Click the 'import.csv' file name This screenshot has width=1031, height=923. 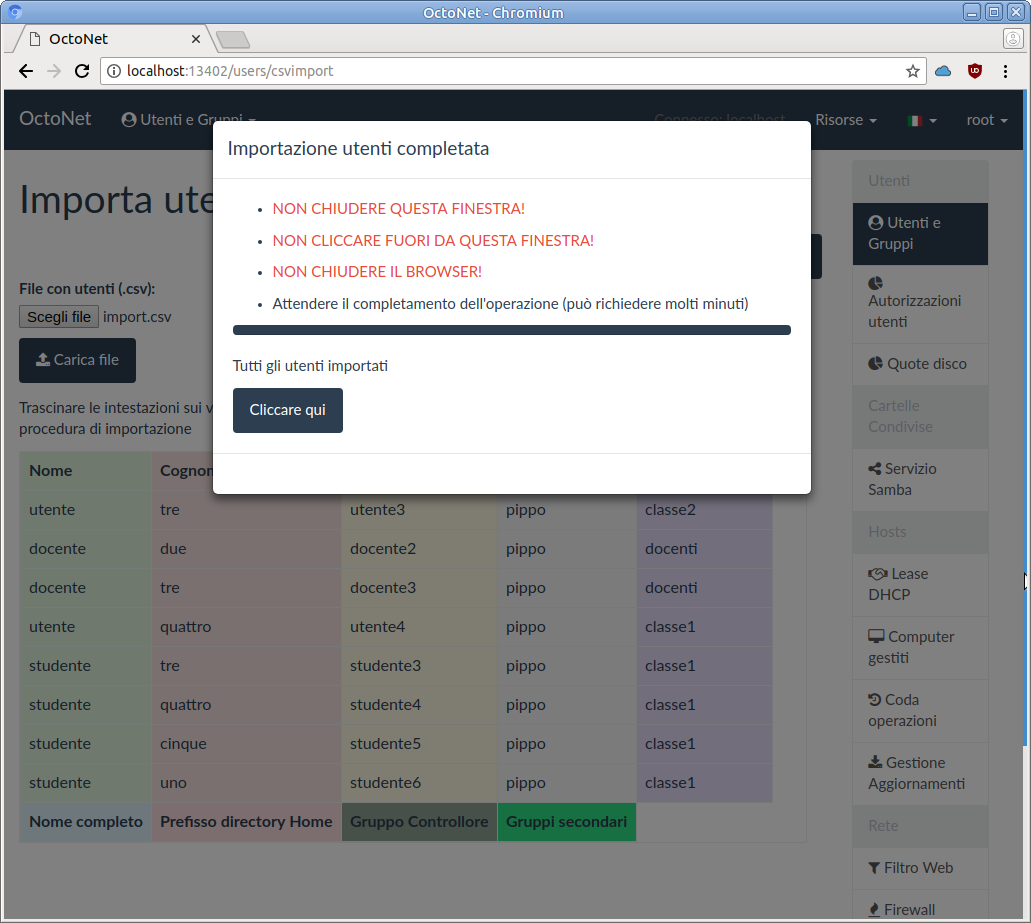coord(137,317)
